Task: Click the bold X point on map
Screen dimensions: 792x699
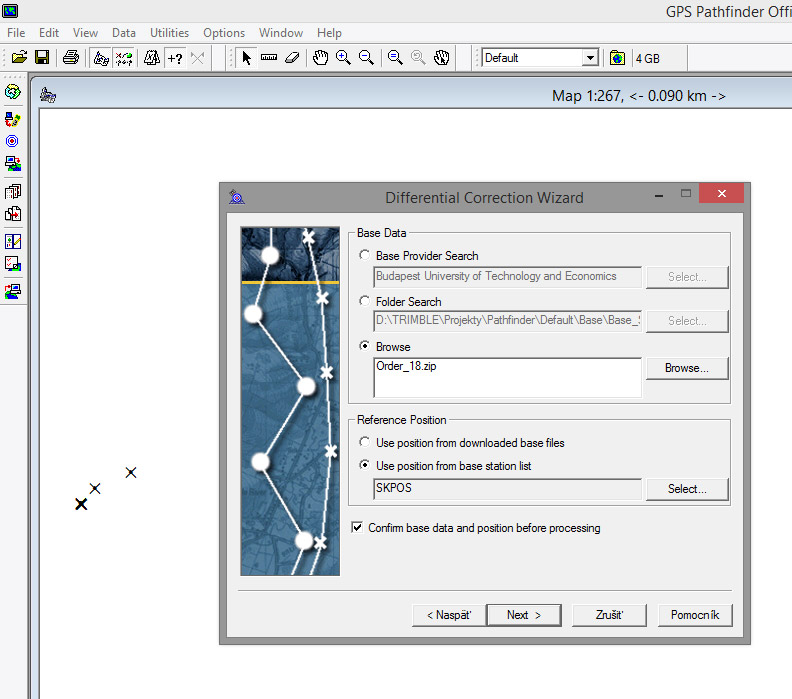Action: [x=81, y=504]
